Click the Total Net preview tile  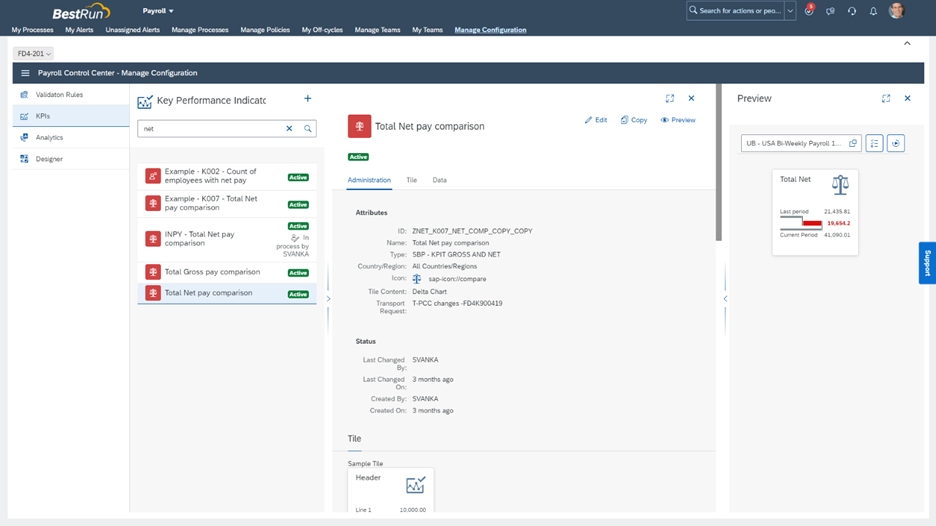point(815,211)
